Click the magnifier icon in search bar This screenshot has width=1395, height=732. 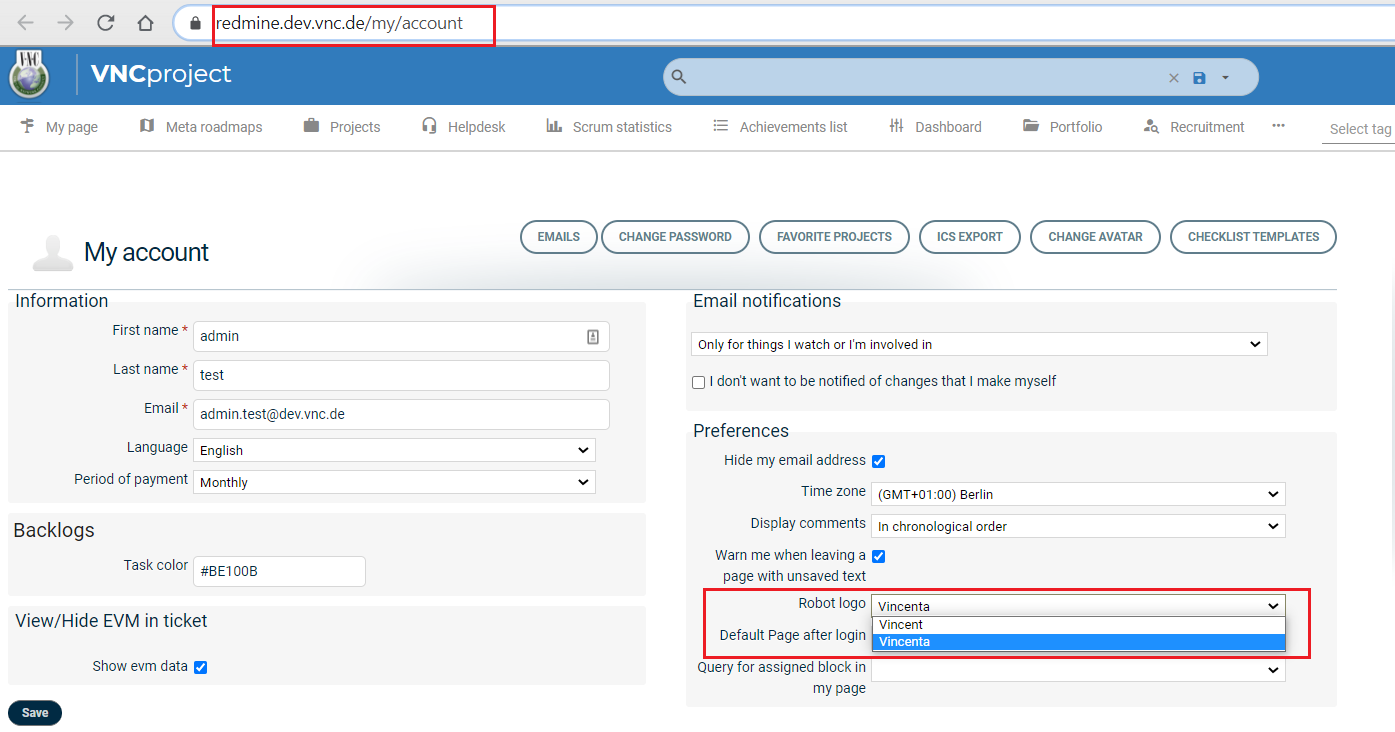(679, 77)
